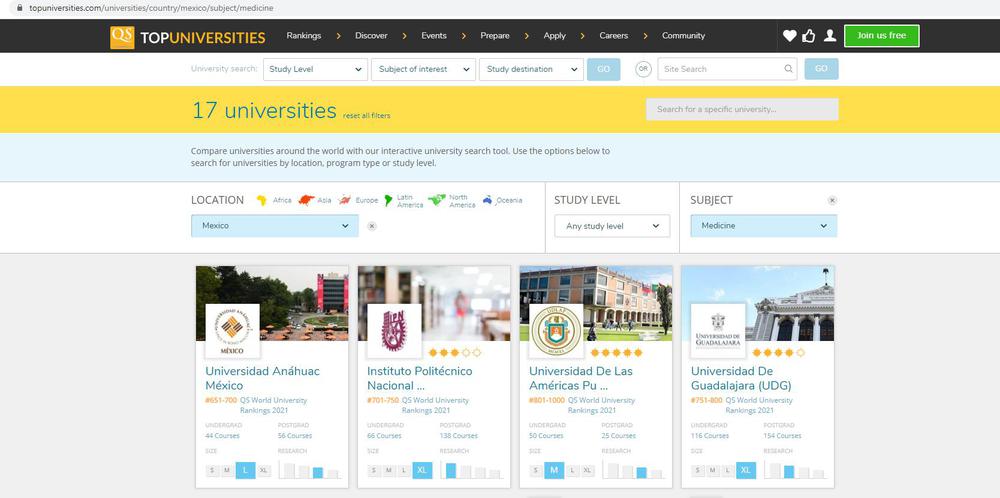
Task: Open the user profile icon
Action: [x=830, y=36]
